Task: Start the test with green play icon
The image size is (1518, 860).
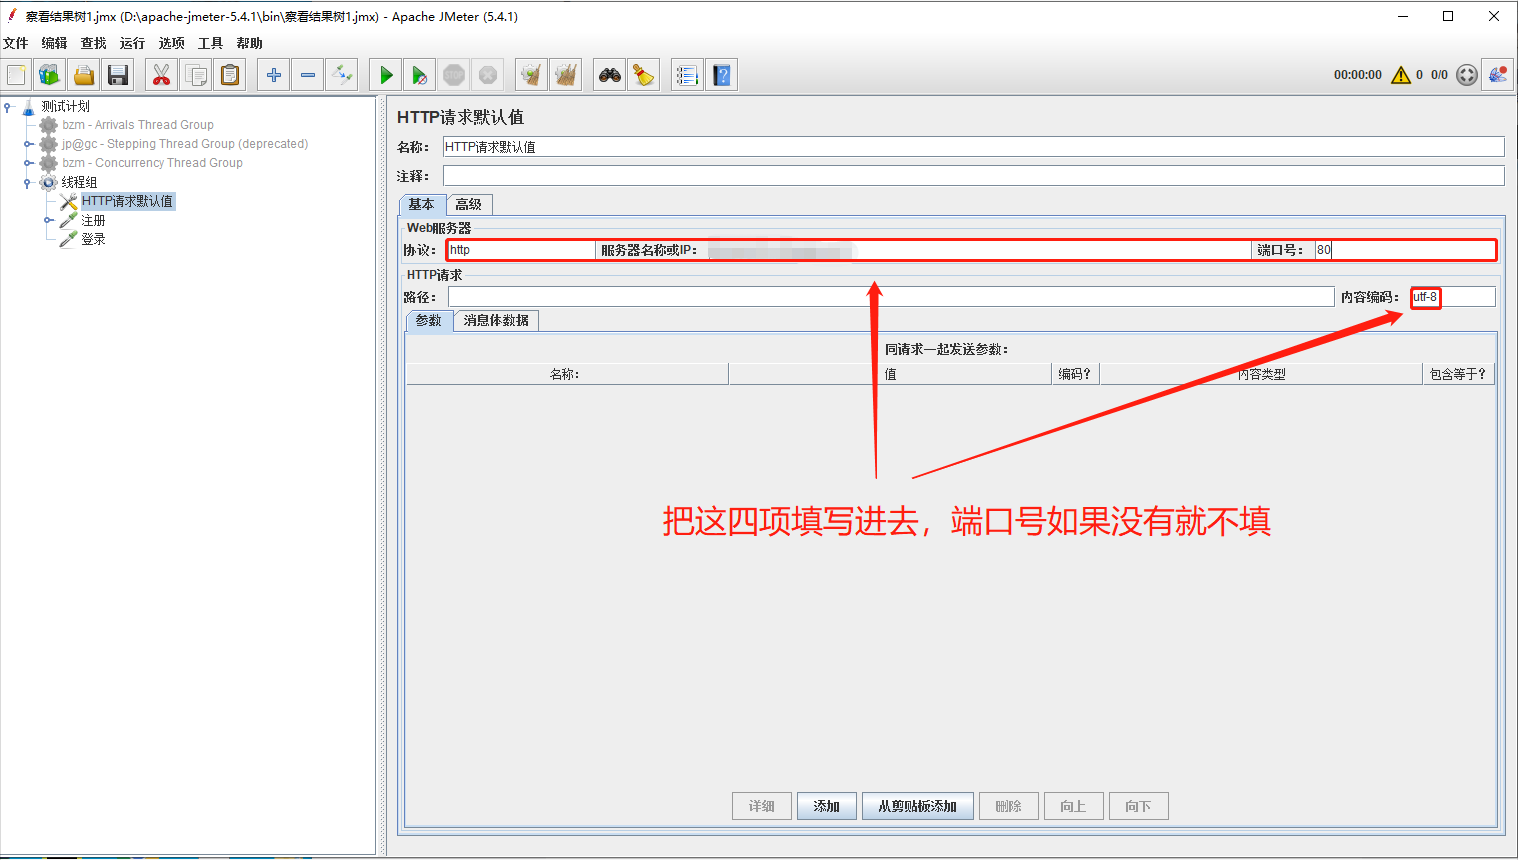Action: (385, 75)
